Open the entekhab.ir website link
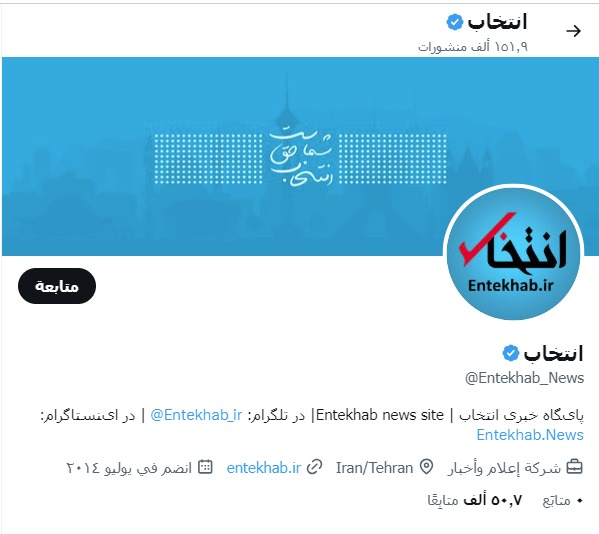 [x=264, y=468]
